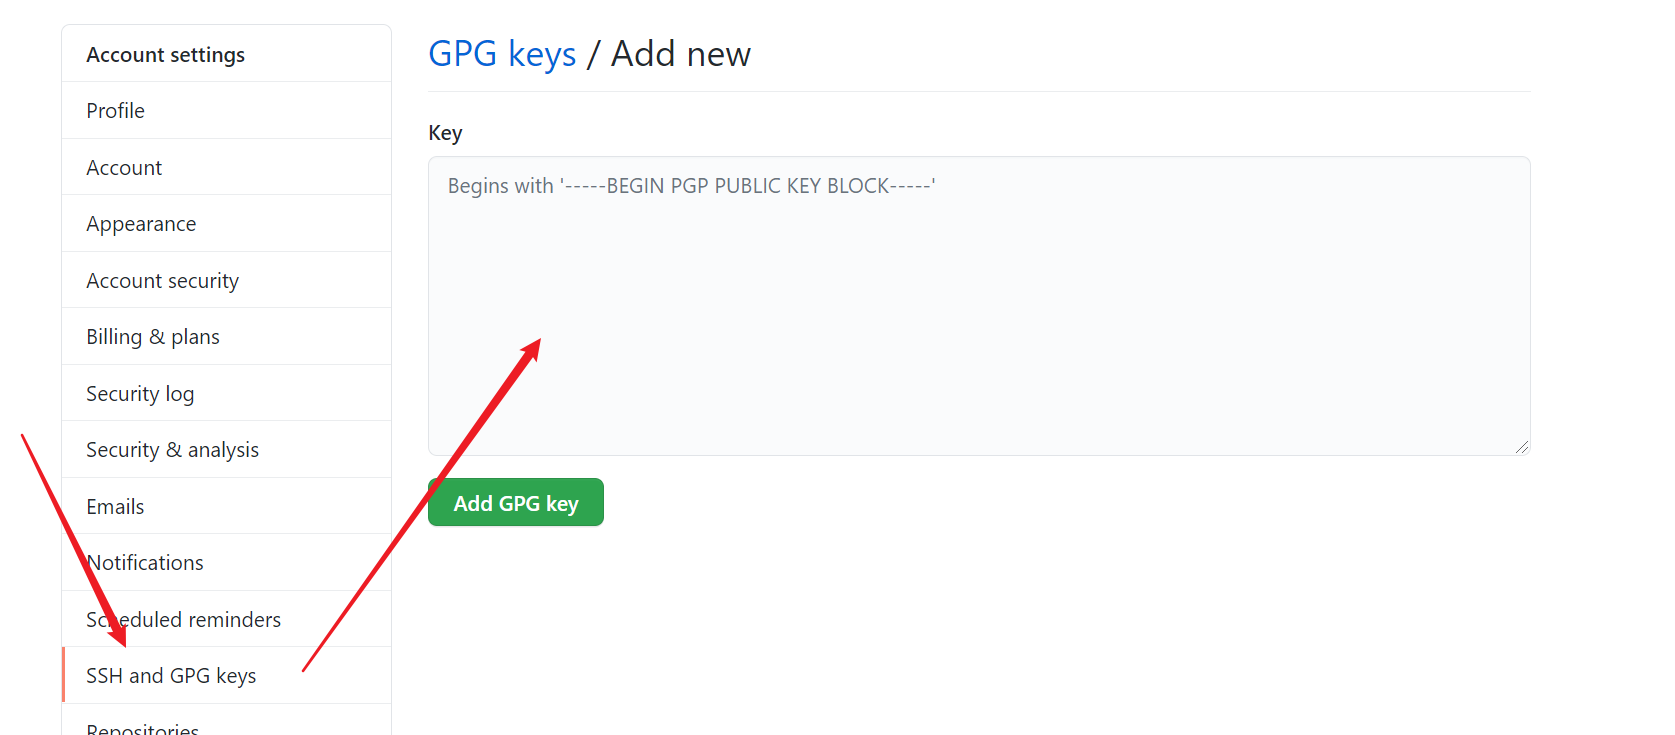Open Security & analysis settings
Screen dimensions: 1675x735
(226, 449)
